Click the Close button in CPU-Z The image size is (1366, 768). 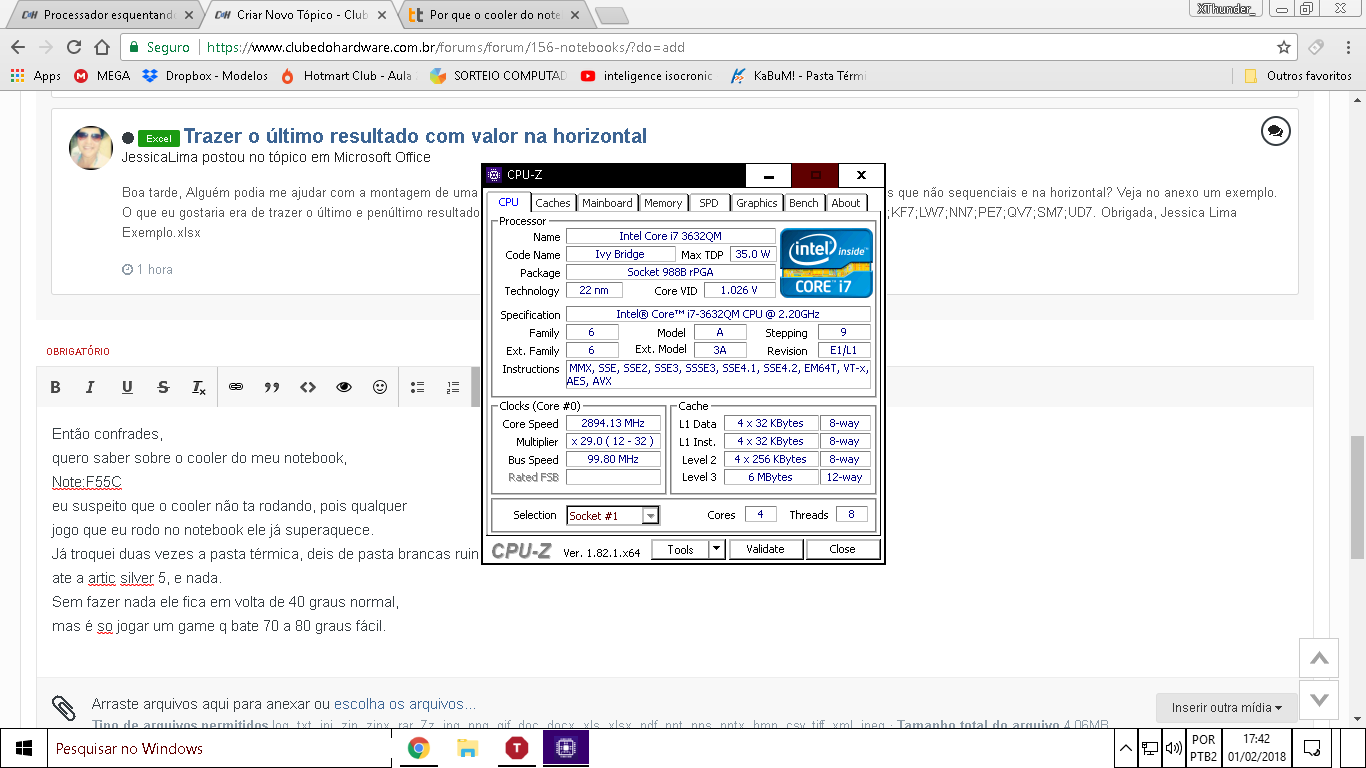click(842, 549)
